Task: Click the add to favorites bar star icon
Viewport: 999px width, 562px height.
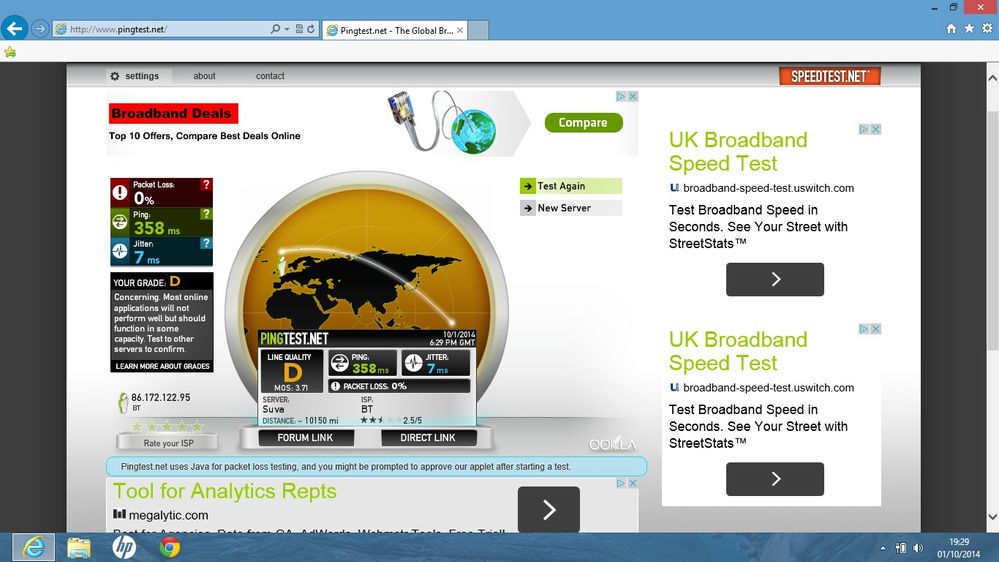Action: coord(10,52)
